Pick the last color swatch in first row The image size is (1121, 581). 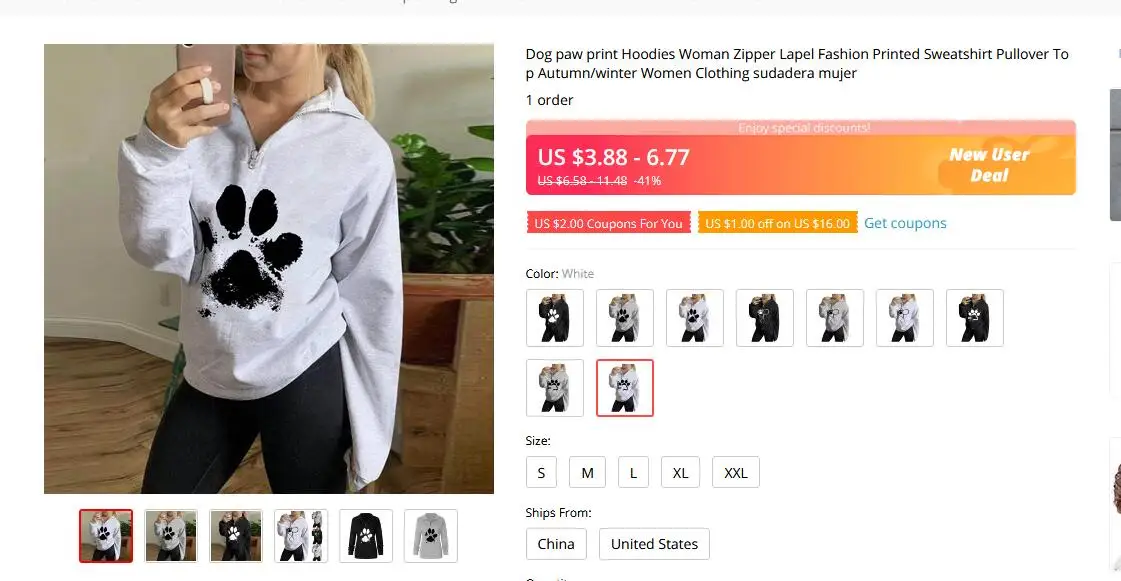[975, 318]
